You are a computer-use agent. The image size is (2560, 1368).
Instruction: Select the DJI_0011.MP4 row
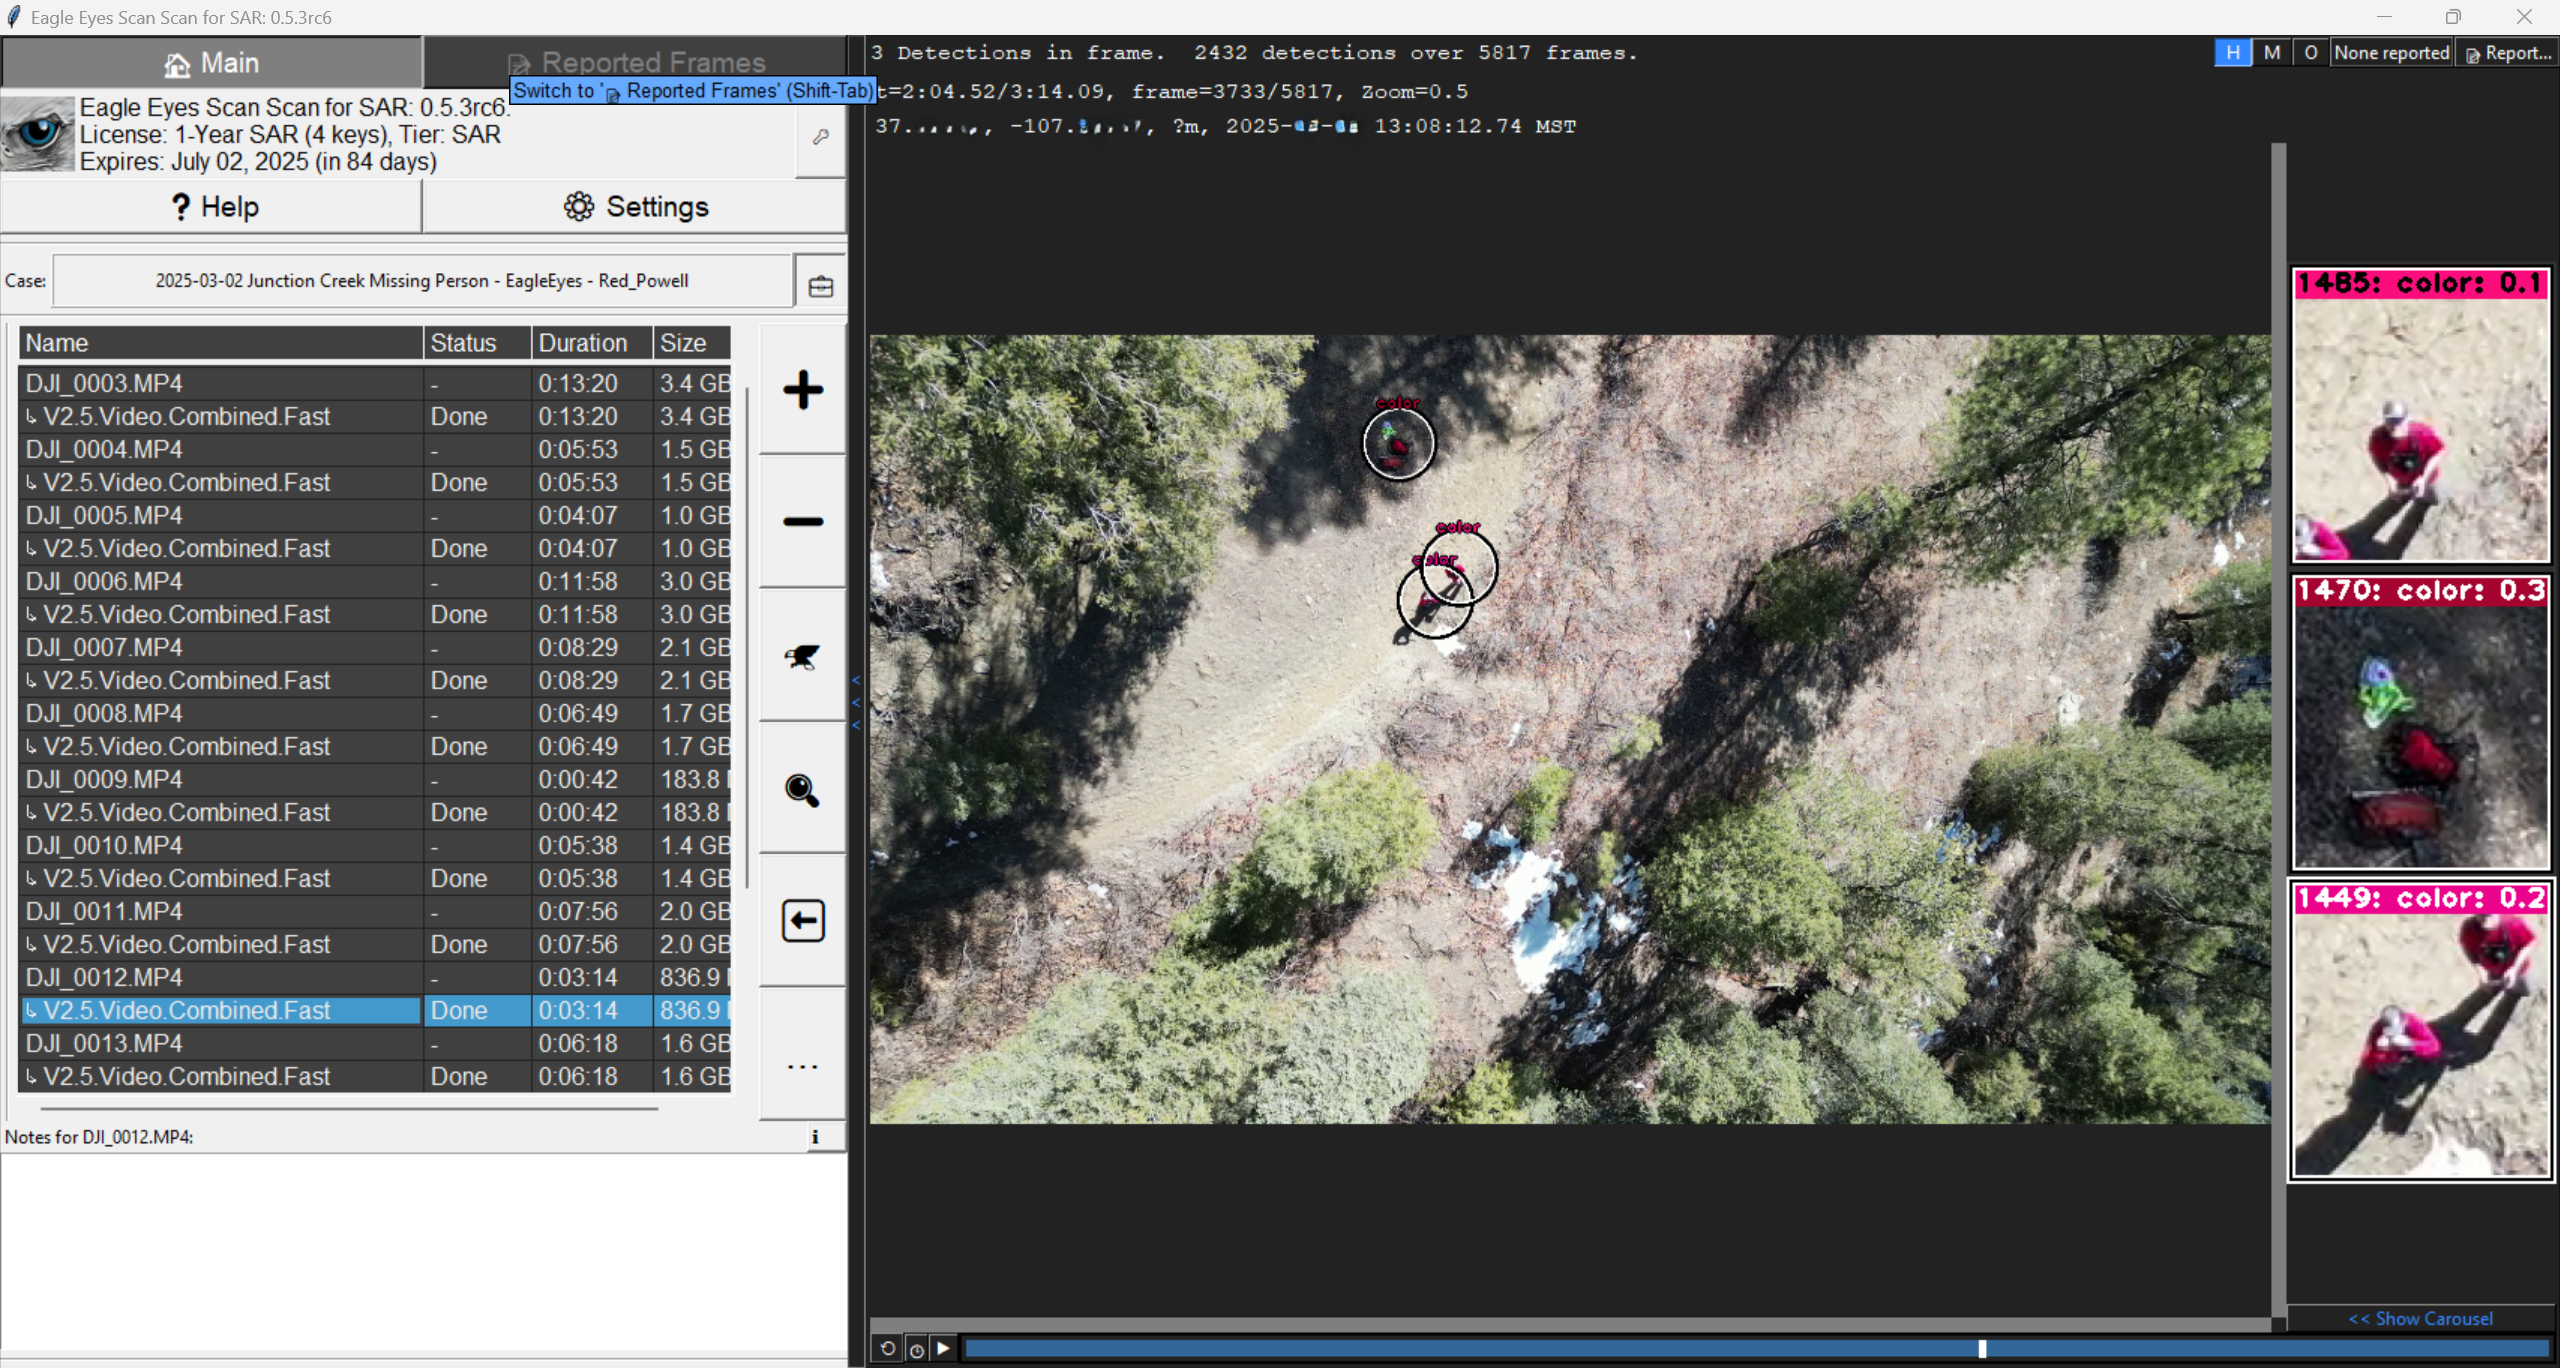[375, 911]
